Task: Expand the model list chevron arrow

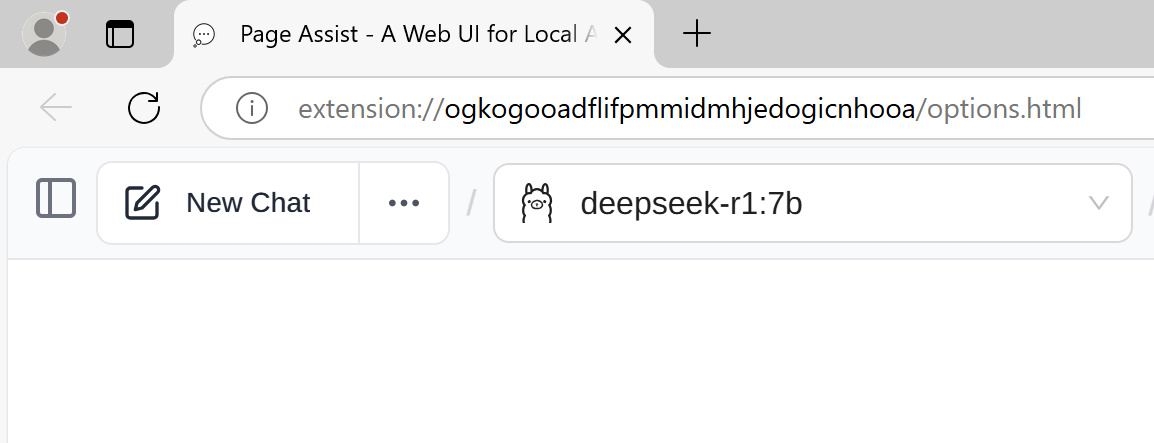Action: (x=1098, y=203)
